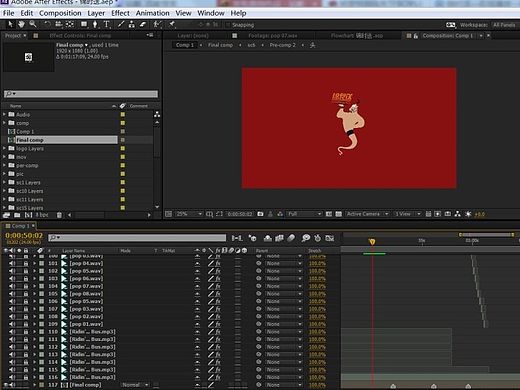Open the Layer menu
The height and width of the screenshot is (390, 520).
click(96, 13)
